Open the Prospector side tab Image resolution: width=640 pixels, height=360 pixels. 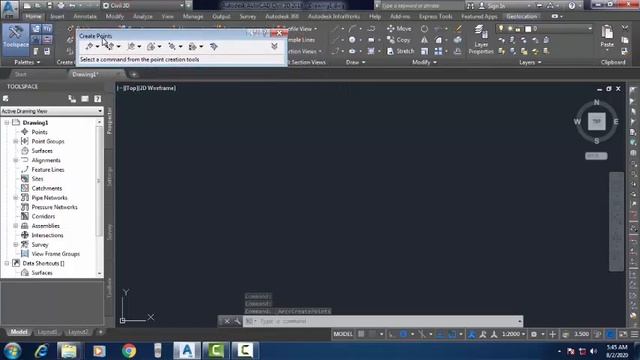tap(109, 121)
